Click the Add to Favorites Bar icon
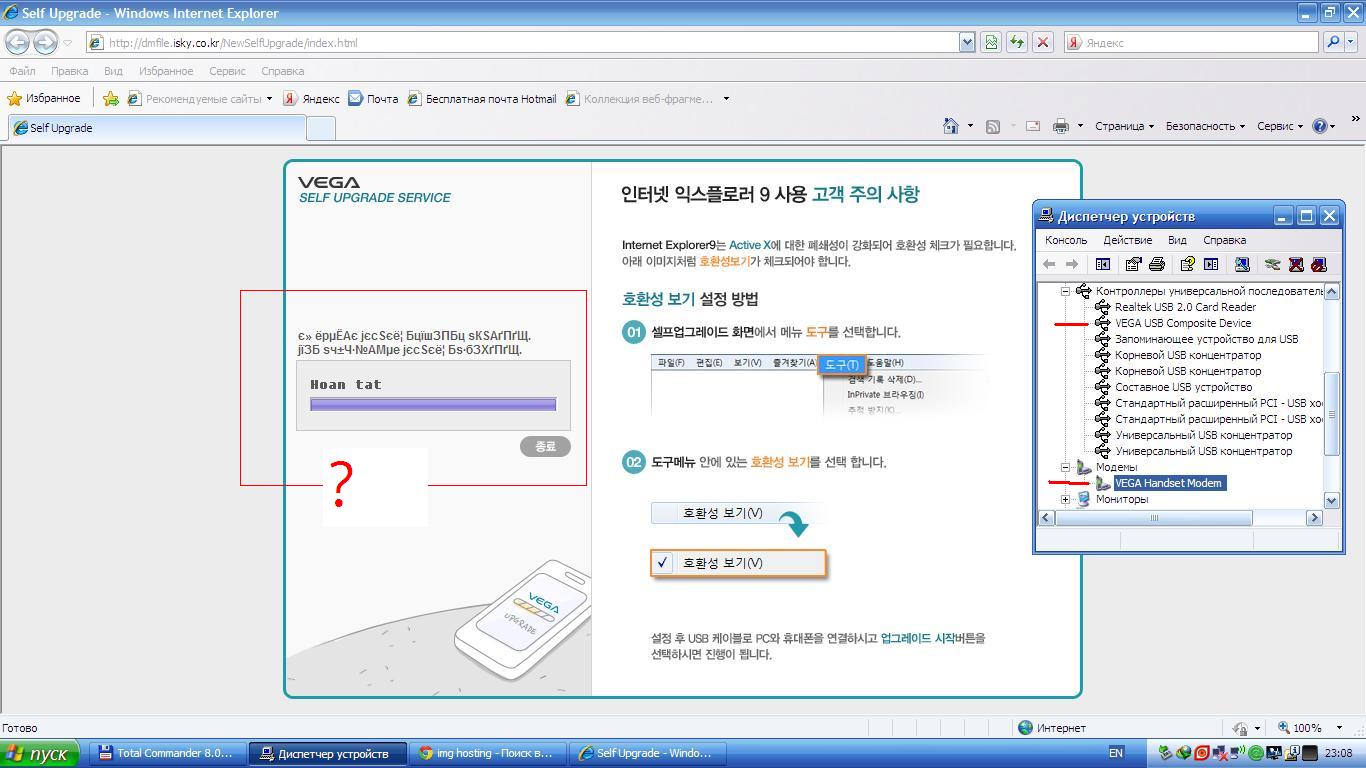 (x=110, y=98)
